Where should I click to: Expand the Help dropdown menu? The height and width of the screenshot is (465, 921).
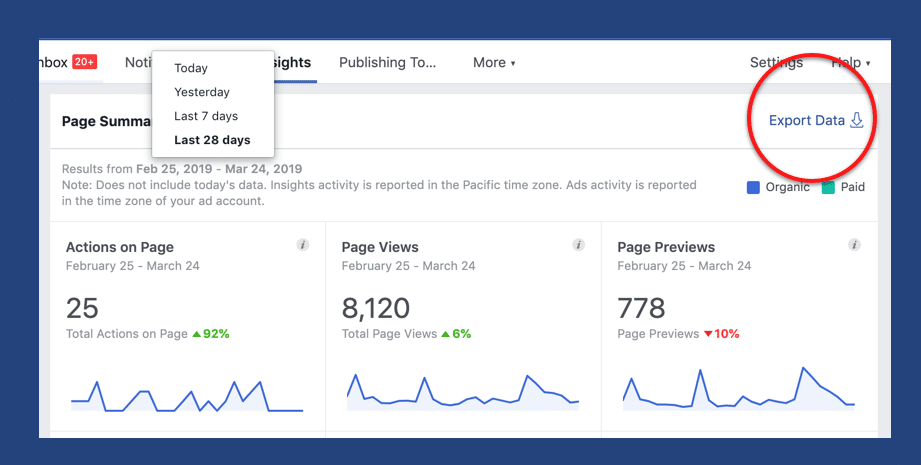850,62
